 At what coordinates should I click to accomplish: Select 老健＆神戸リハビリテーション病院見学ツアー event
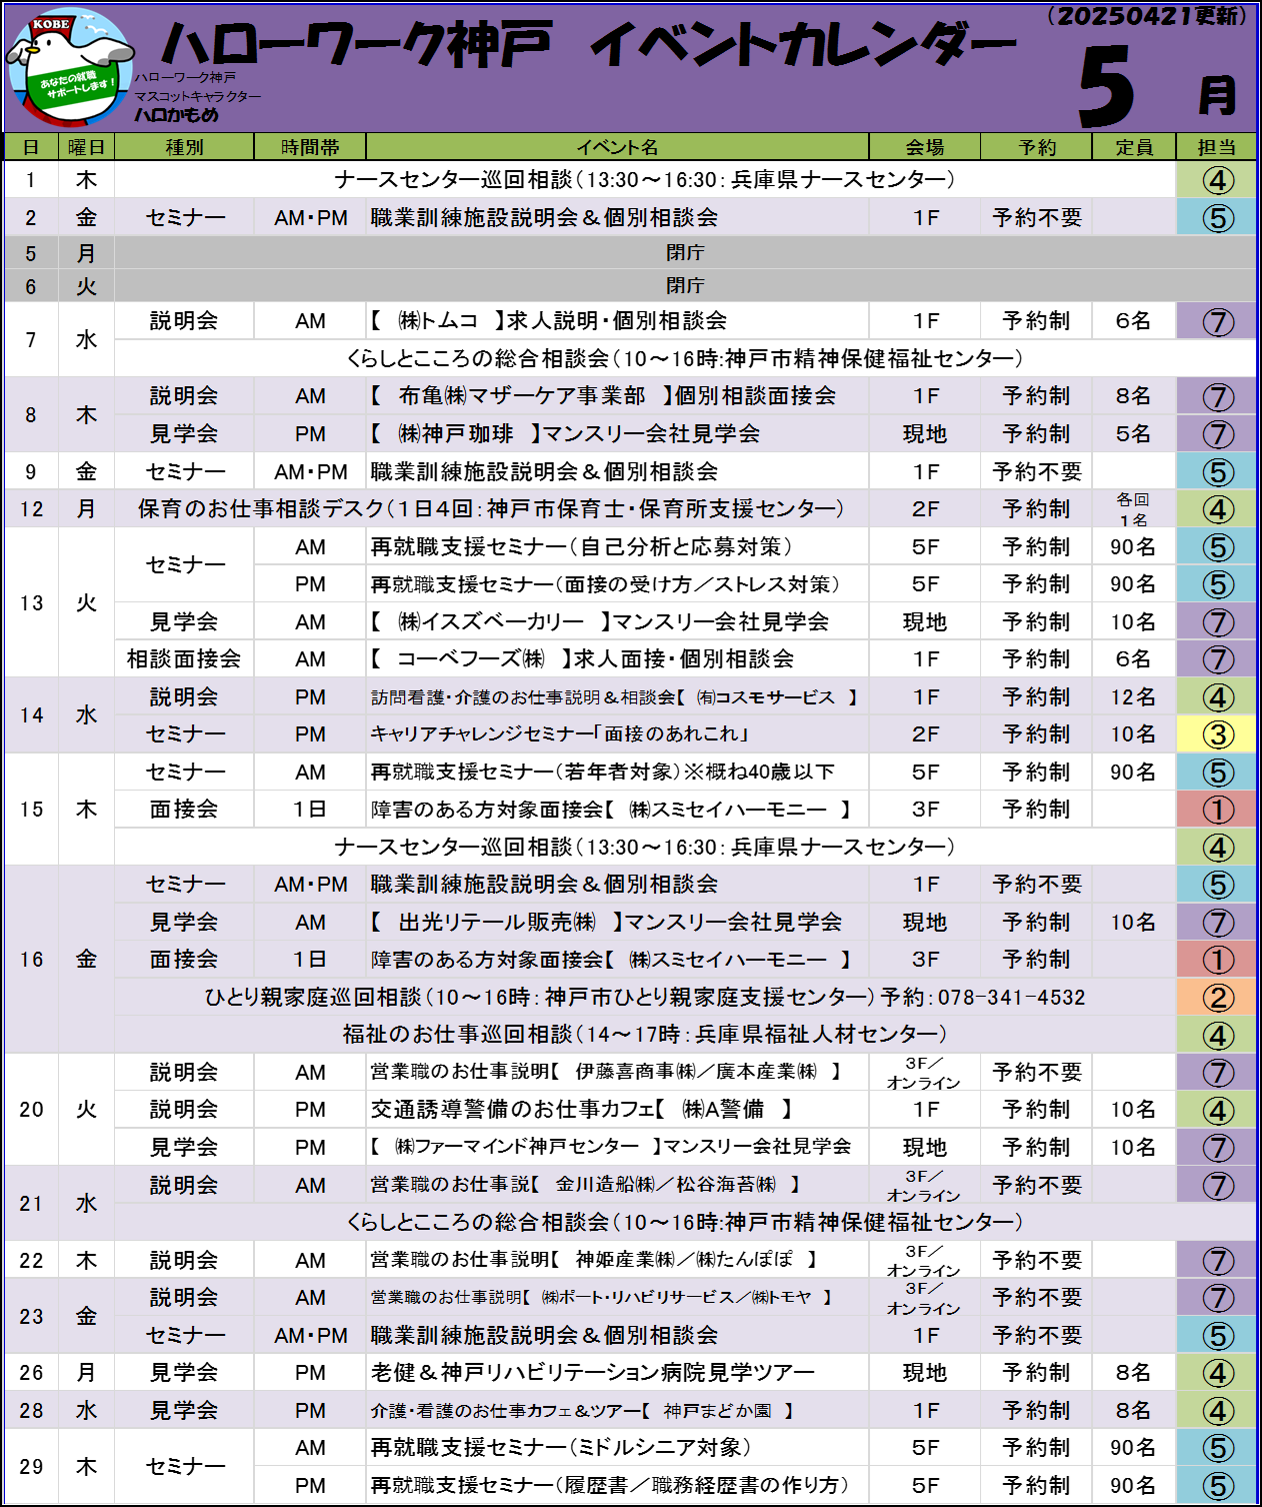[593, 1372]
